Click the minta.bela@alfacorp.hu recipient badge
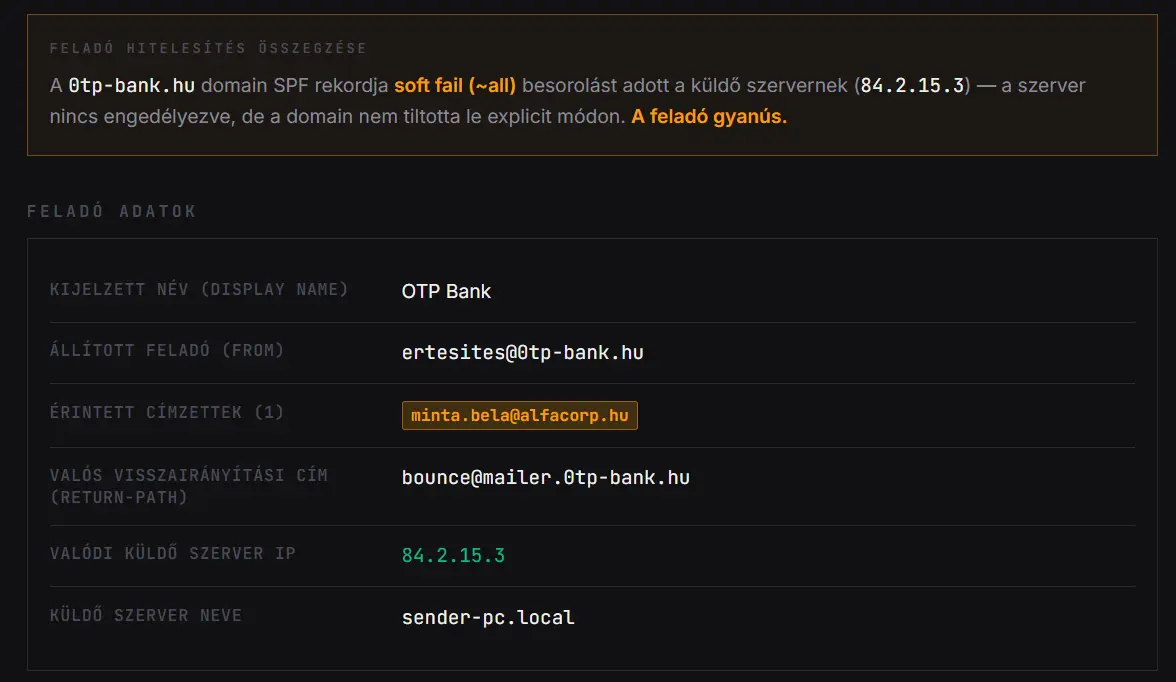This screenshot has width=1176, height=682. [x=519, y=415]
